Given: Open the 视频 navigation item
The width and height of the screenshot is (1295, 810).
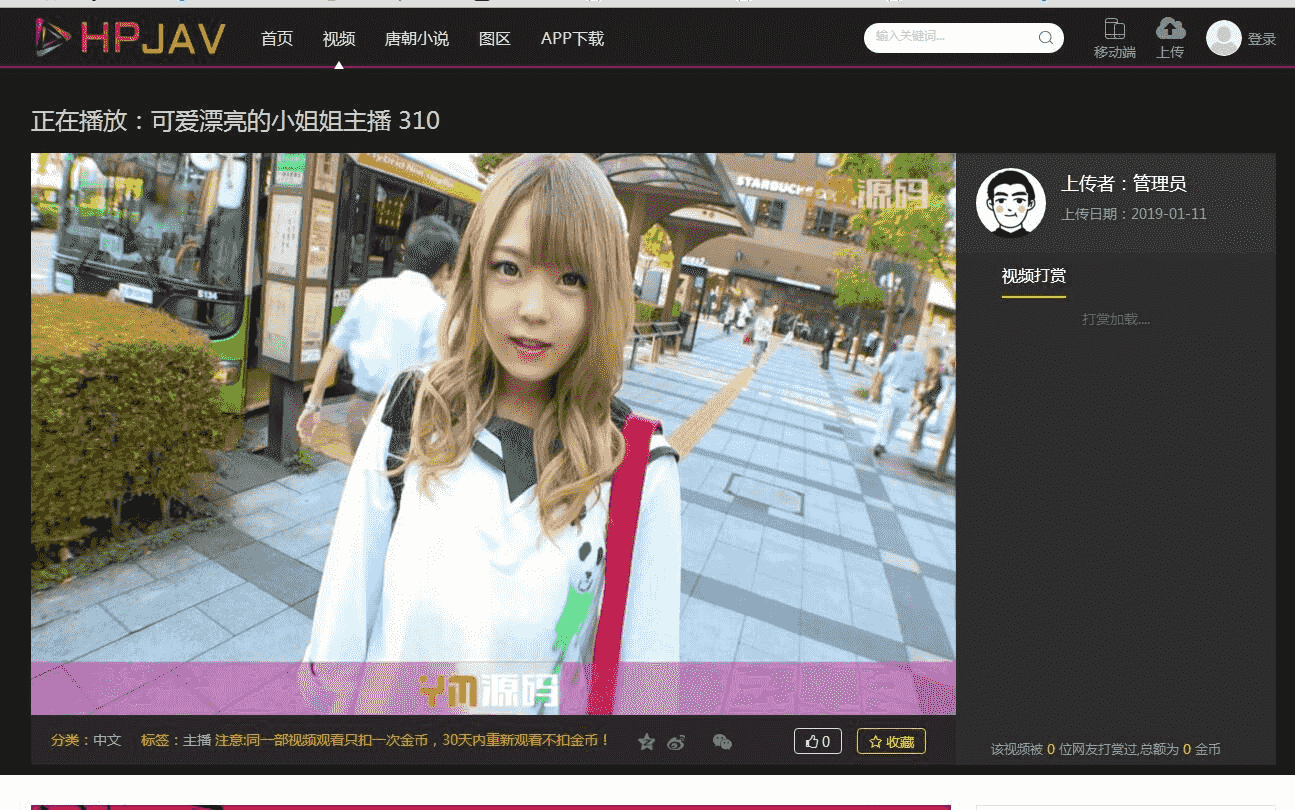Looking at the screenshot, I should point(339,39).
